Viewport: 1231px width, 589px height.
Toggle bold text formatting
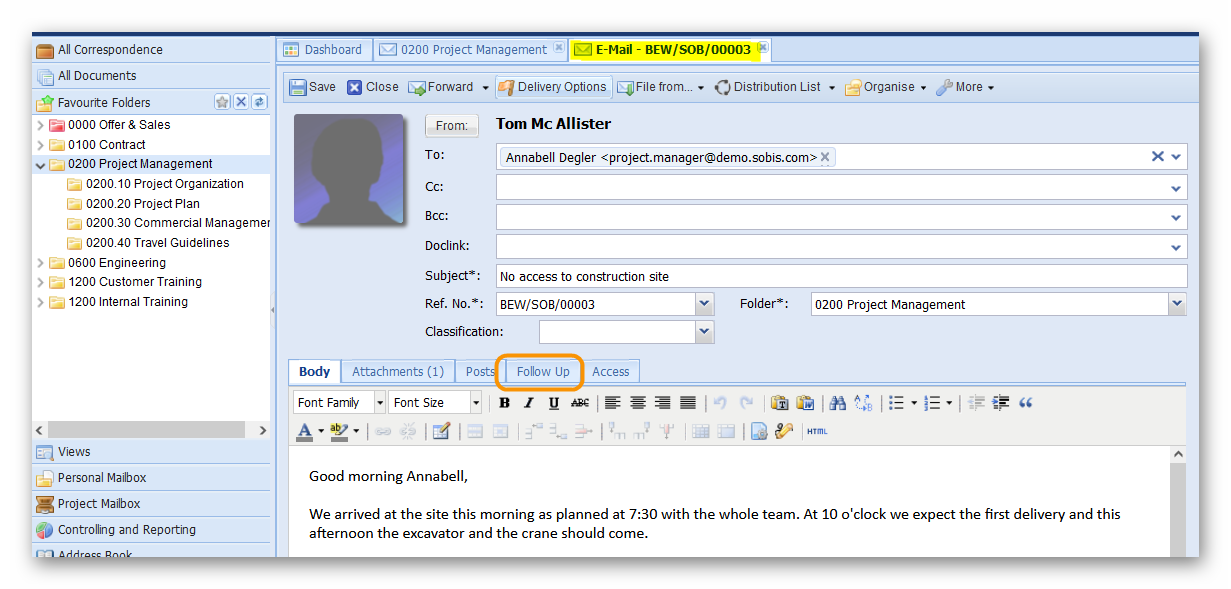click(x=505, y=403)
